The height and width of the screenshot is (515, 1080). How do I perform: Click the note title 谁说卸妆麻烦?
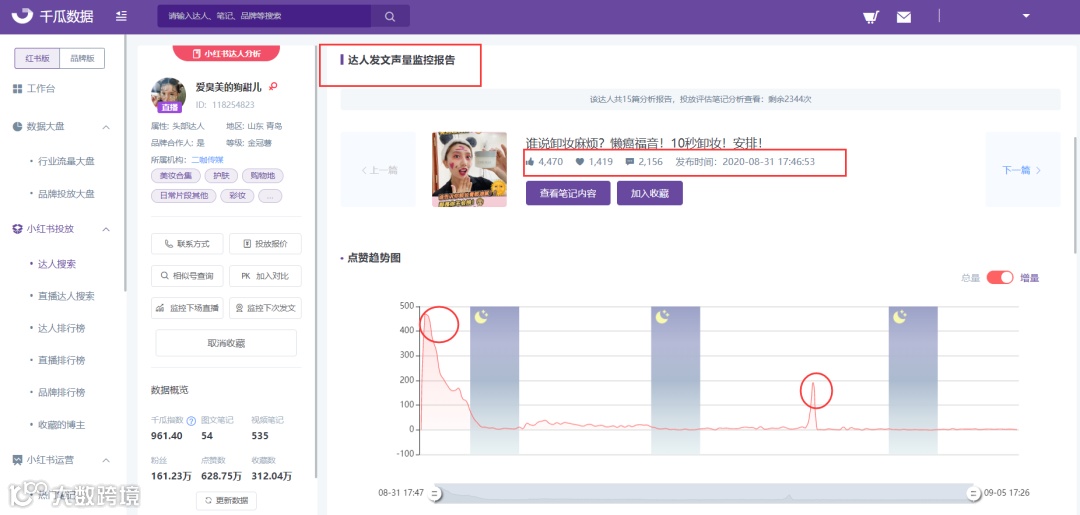(644, 143)
